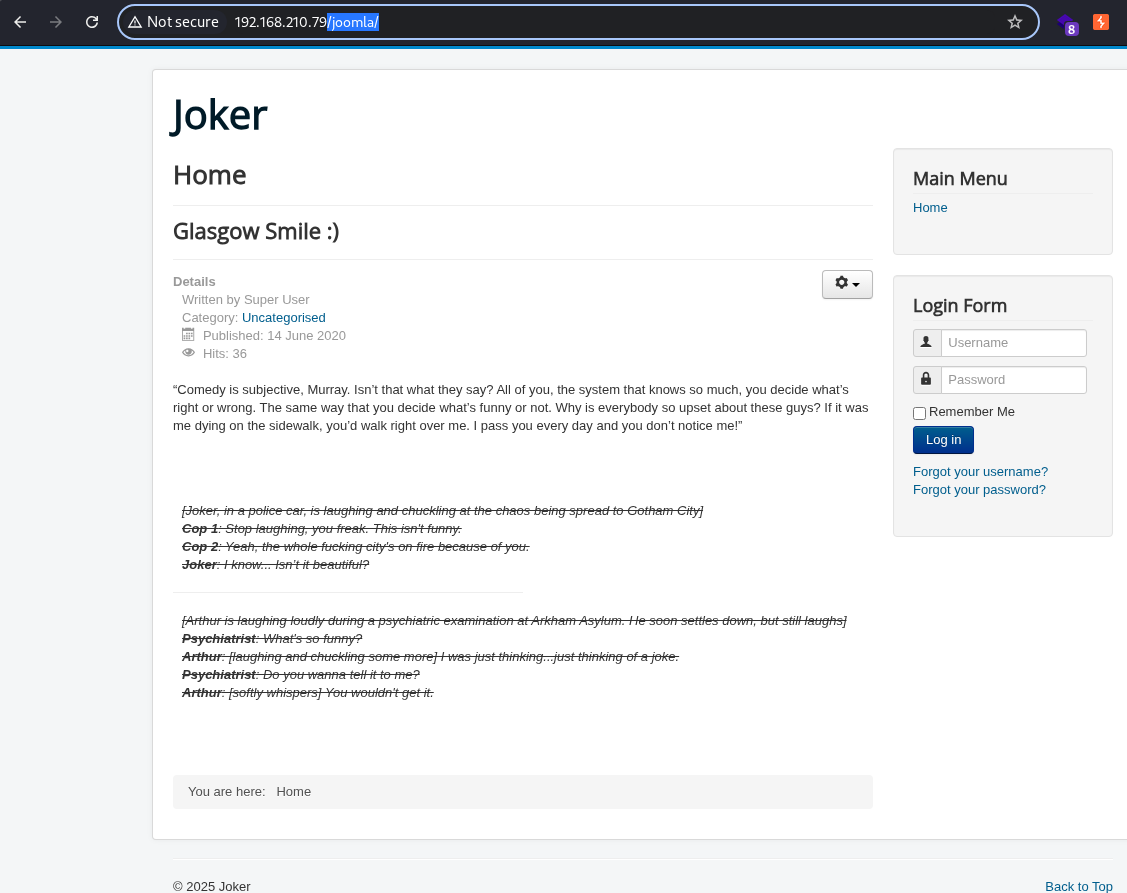Click the Arthur softly whispers line
The image size is (1127, 893).
click(x=308, y=692)
